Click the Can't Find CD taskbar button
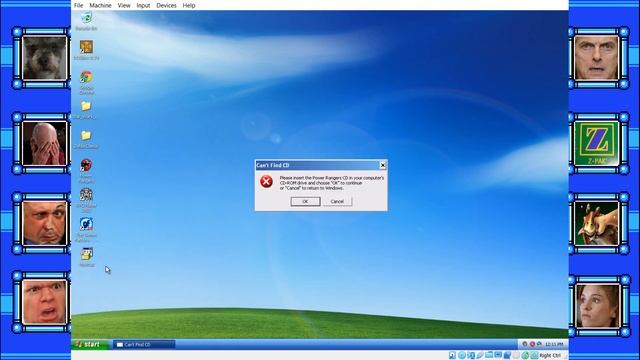Viewport: 640px width, 360px height. tap(144, 344)
